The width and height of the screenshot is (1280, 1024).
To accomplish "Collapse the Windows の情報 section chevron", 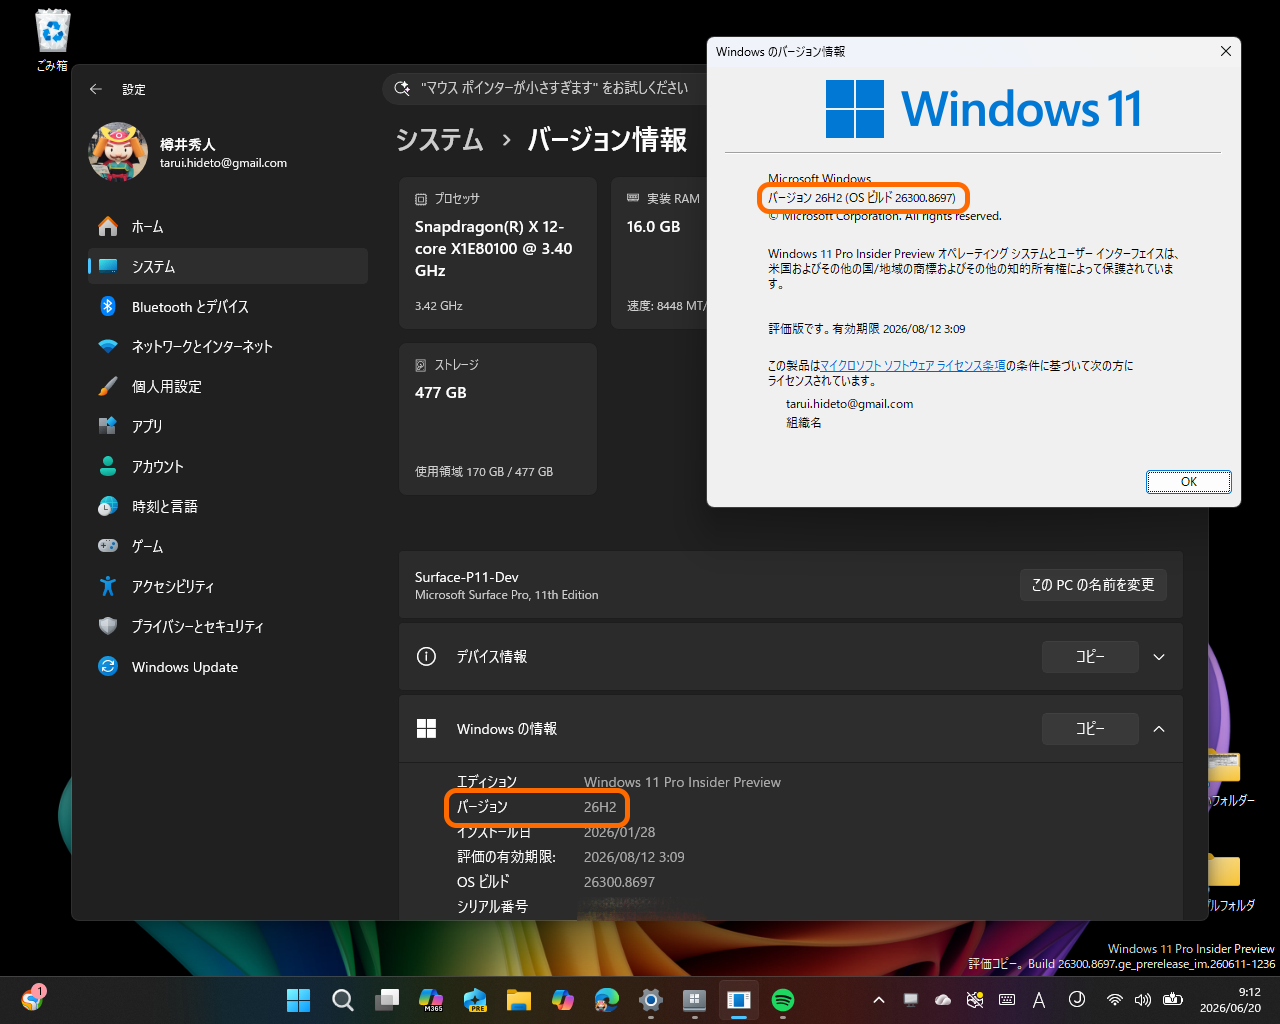I will pos(1159,729).
